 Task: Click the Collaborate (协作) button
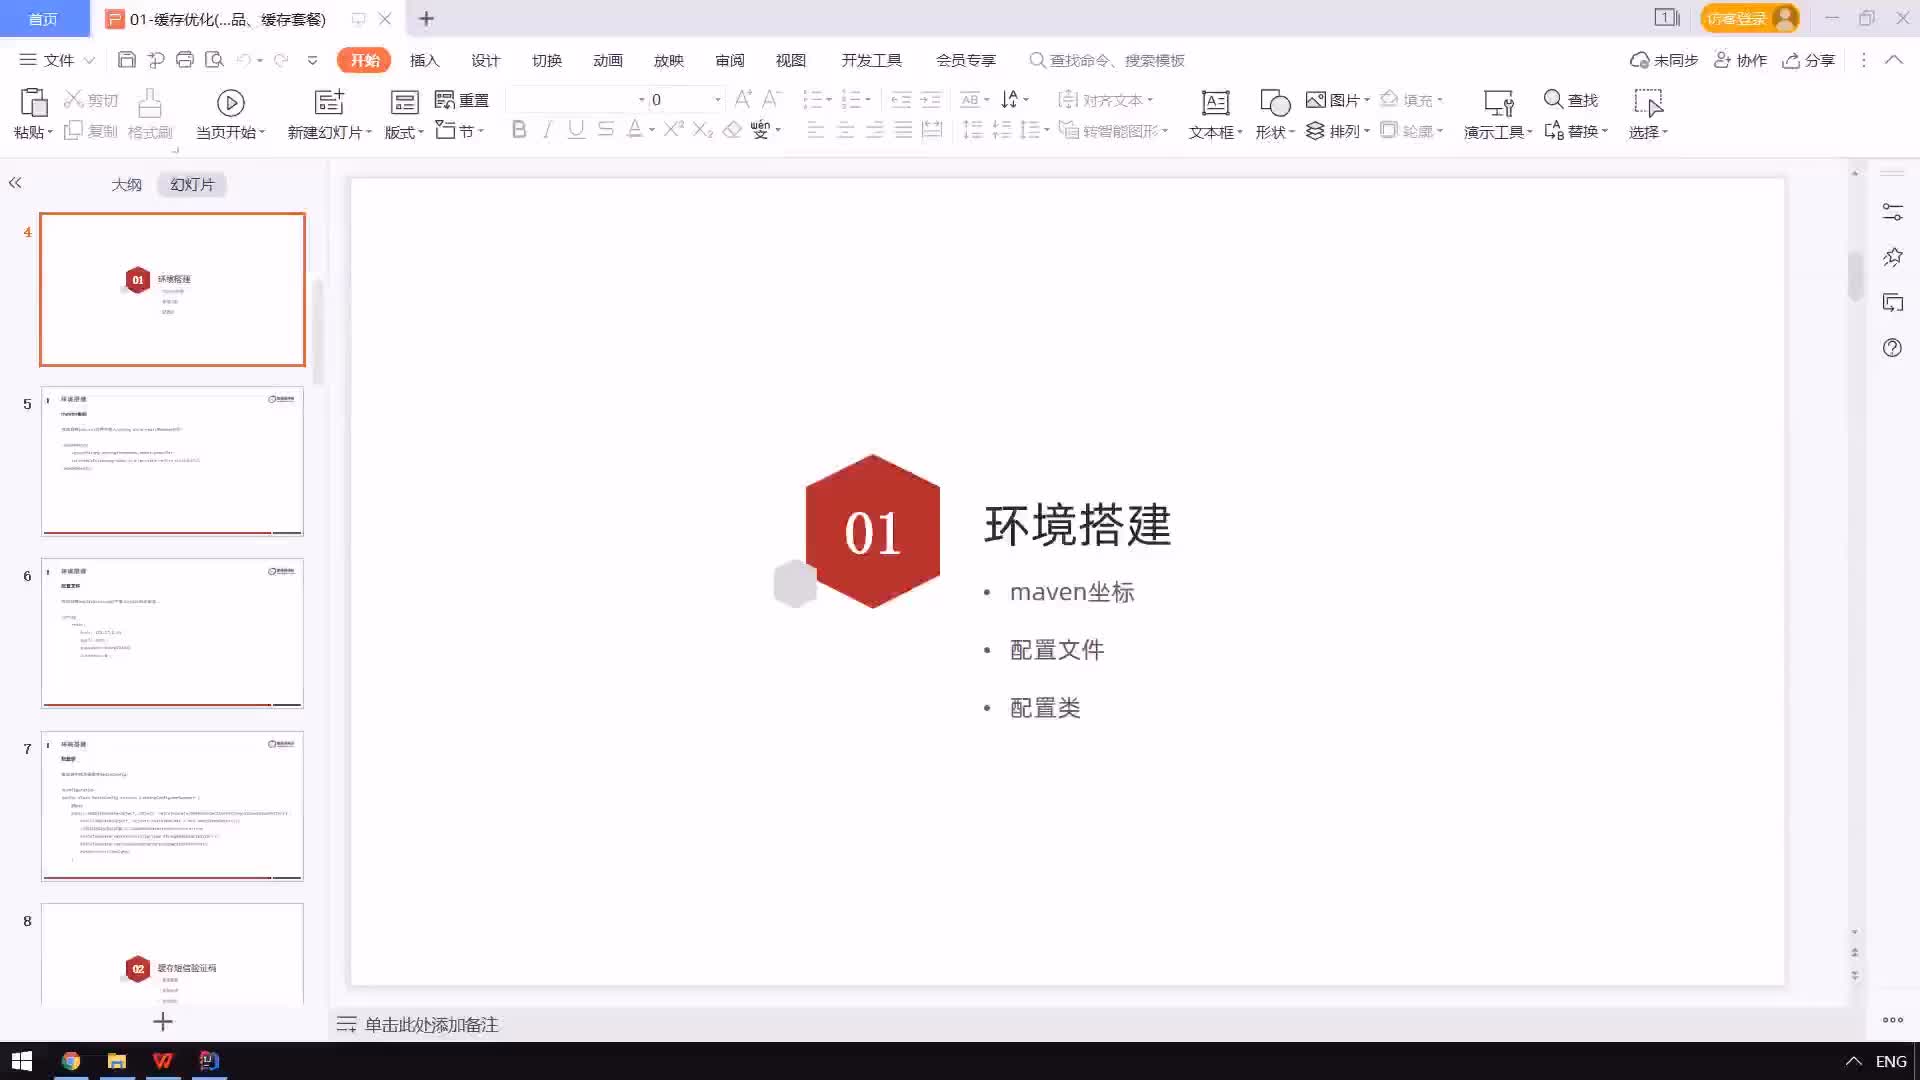click(x=1741, y=60)
